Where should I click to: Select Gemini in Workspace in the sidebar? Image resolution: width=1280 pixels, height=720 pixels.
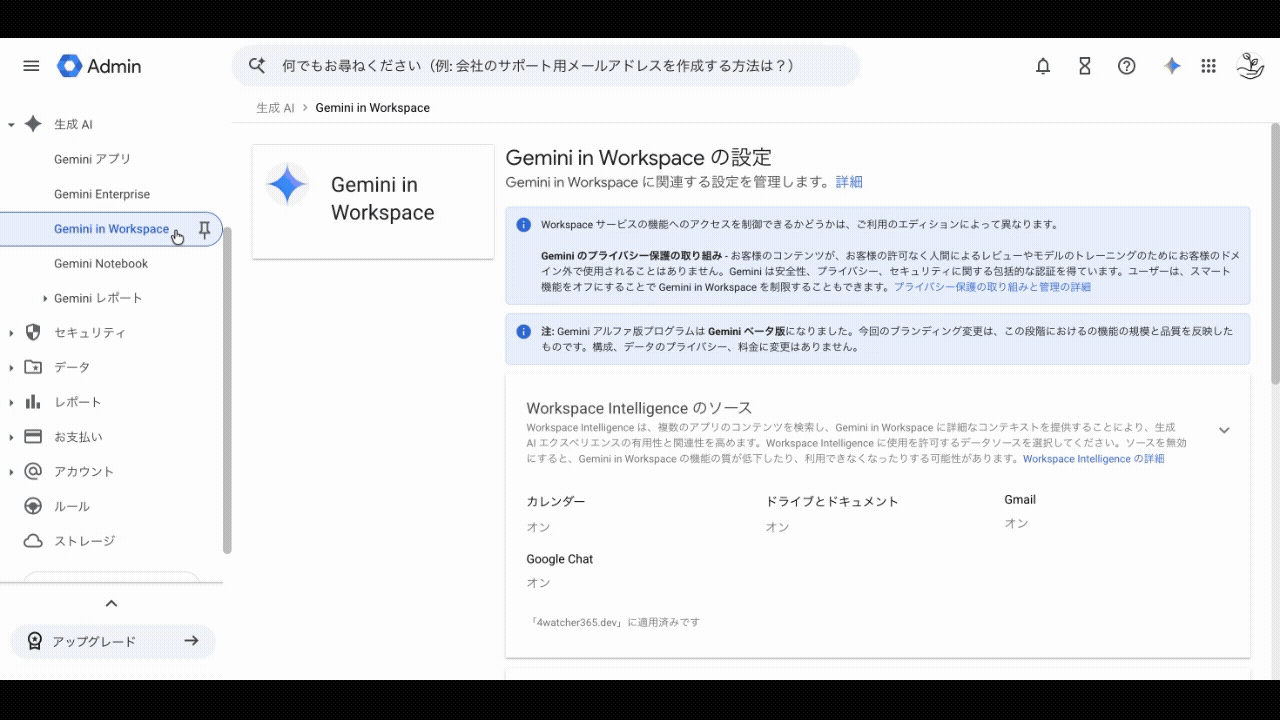[111, 229]
